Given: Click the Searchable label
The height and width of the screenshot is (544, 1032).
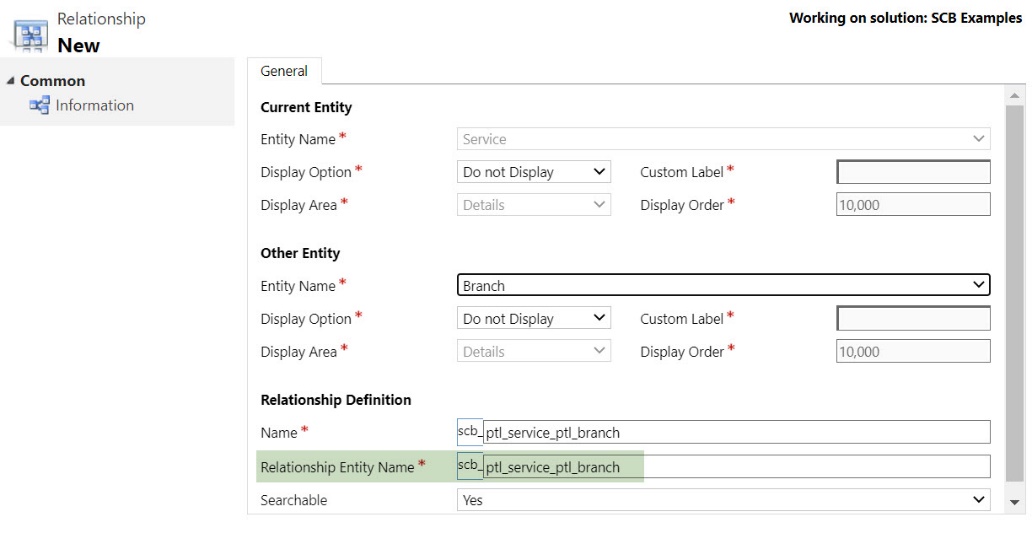Looking at the screenshot, I should [x=294, y=500].
